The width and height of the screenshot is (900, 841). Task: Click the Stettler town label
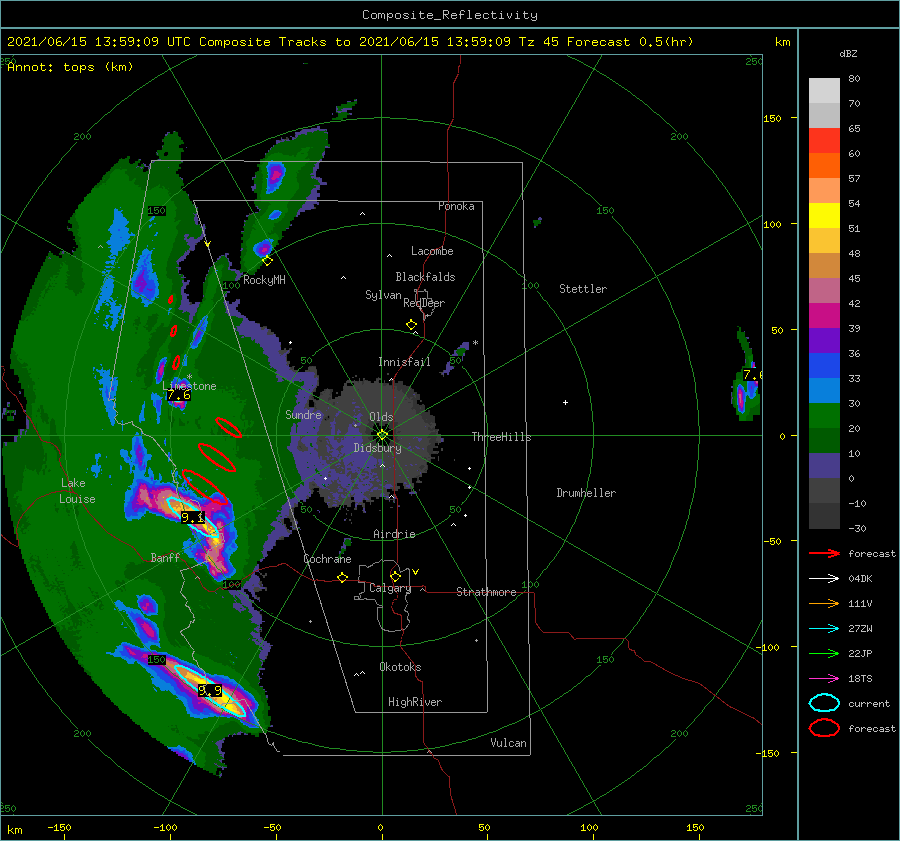(583, 289)
